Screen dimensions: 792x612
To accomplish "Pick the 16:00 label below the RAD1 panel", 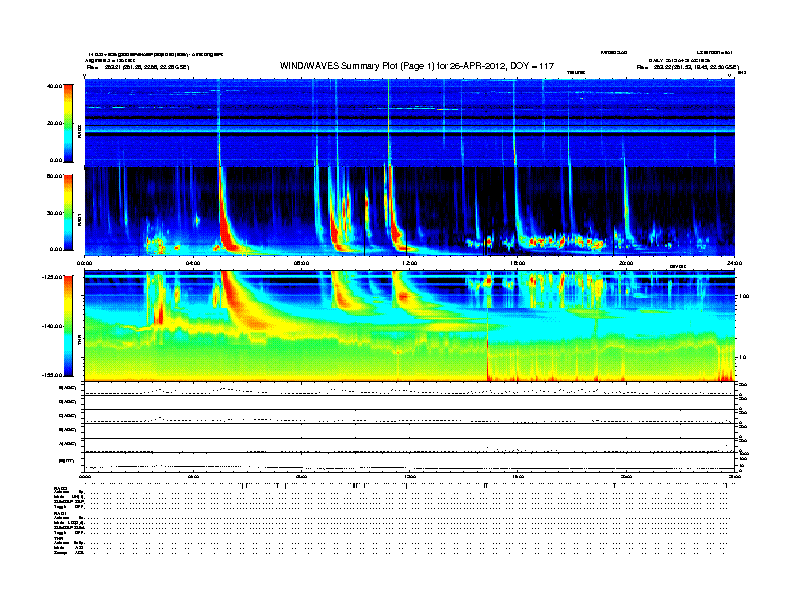I will pos(517,262).
